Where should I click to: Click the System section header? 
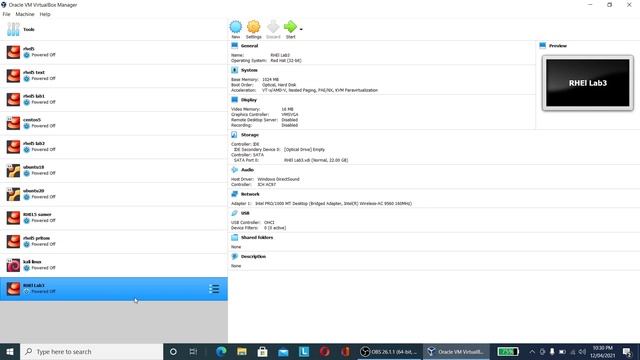[x=249, y=70]
